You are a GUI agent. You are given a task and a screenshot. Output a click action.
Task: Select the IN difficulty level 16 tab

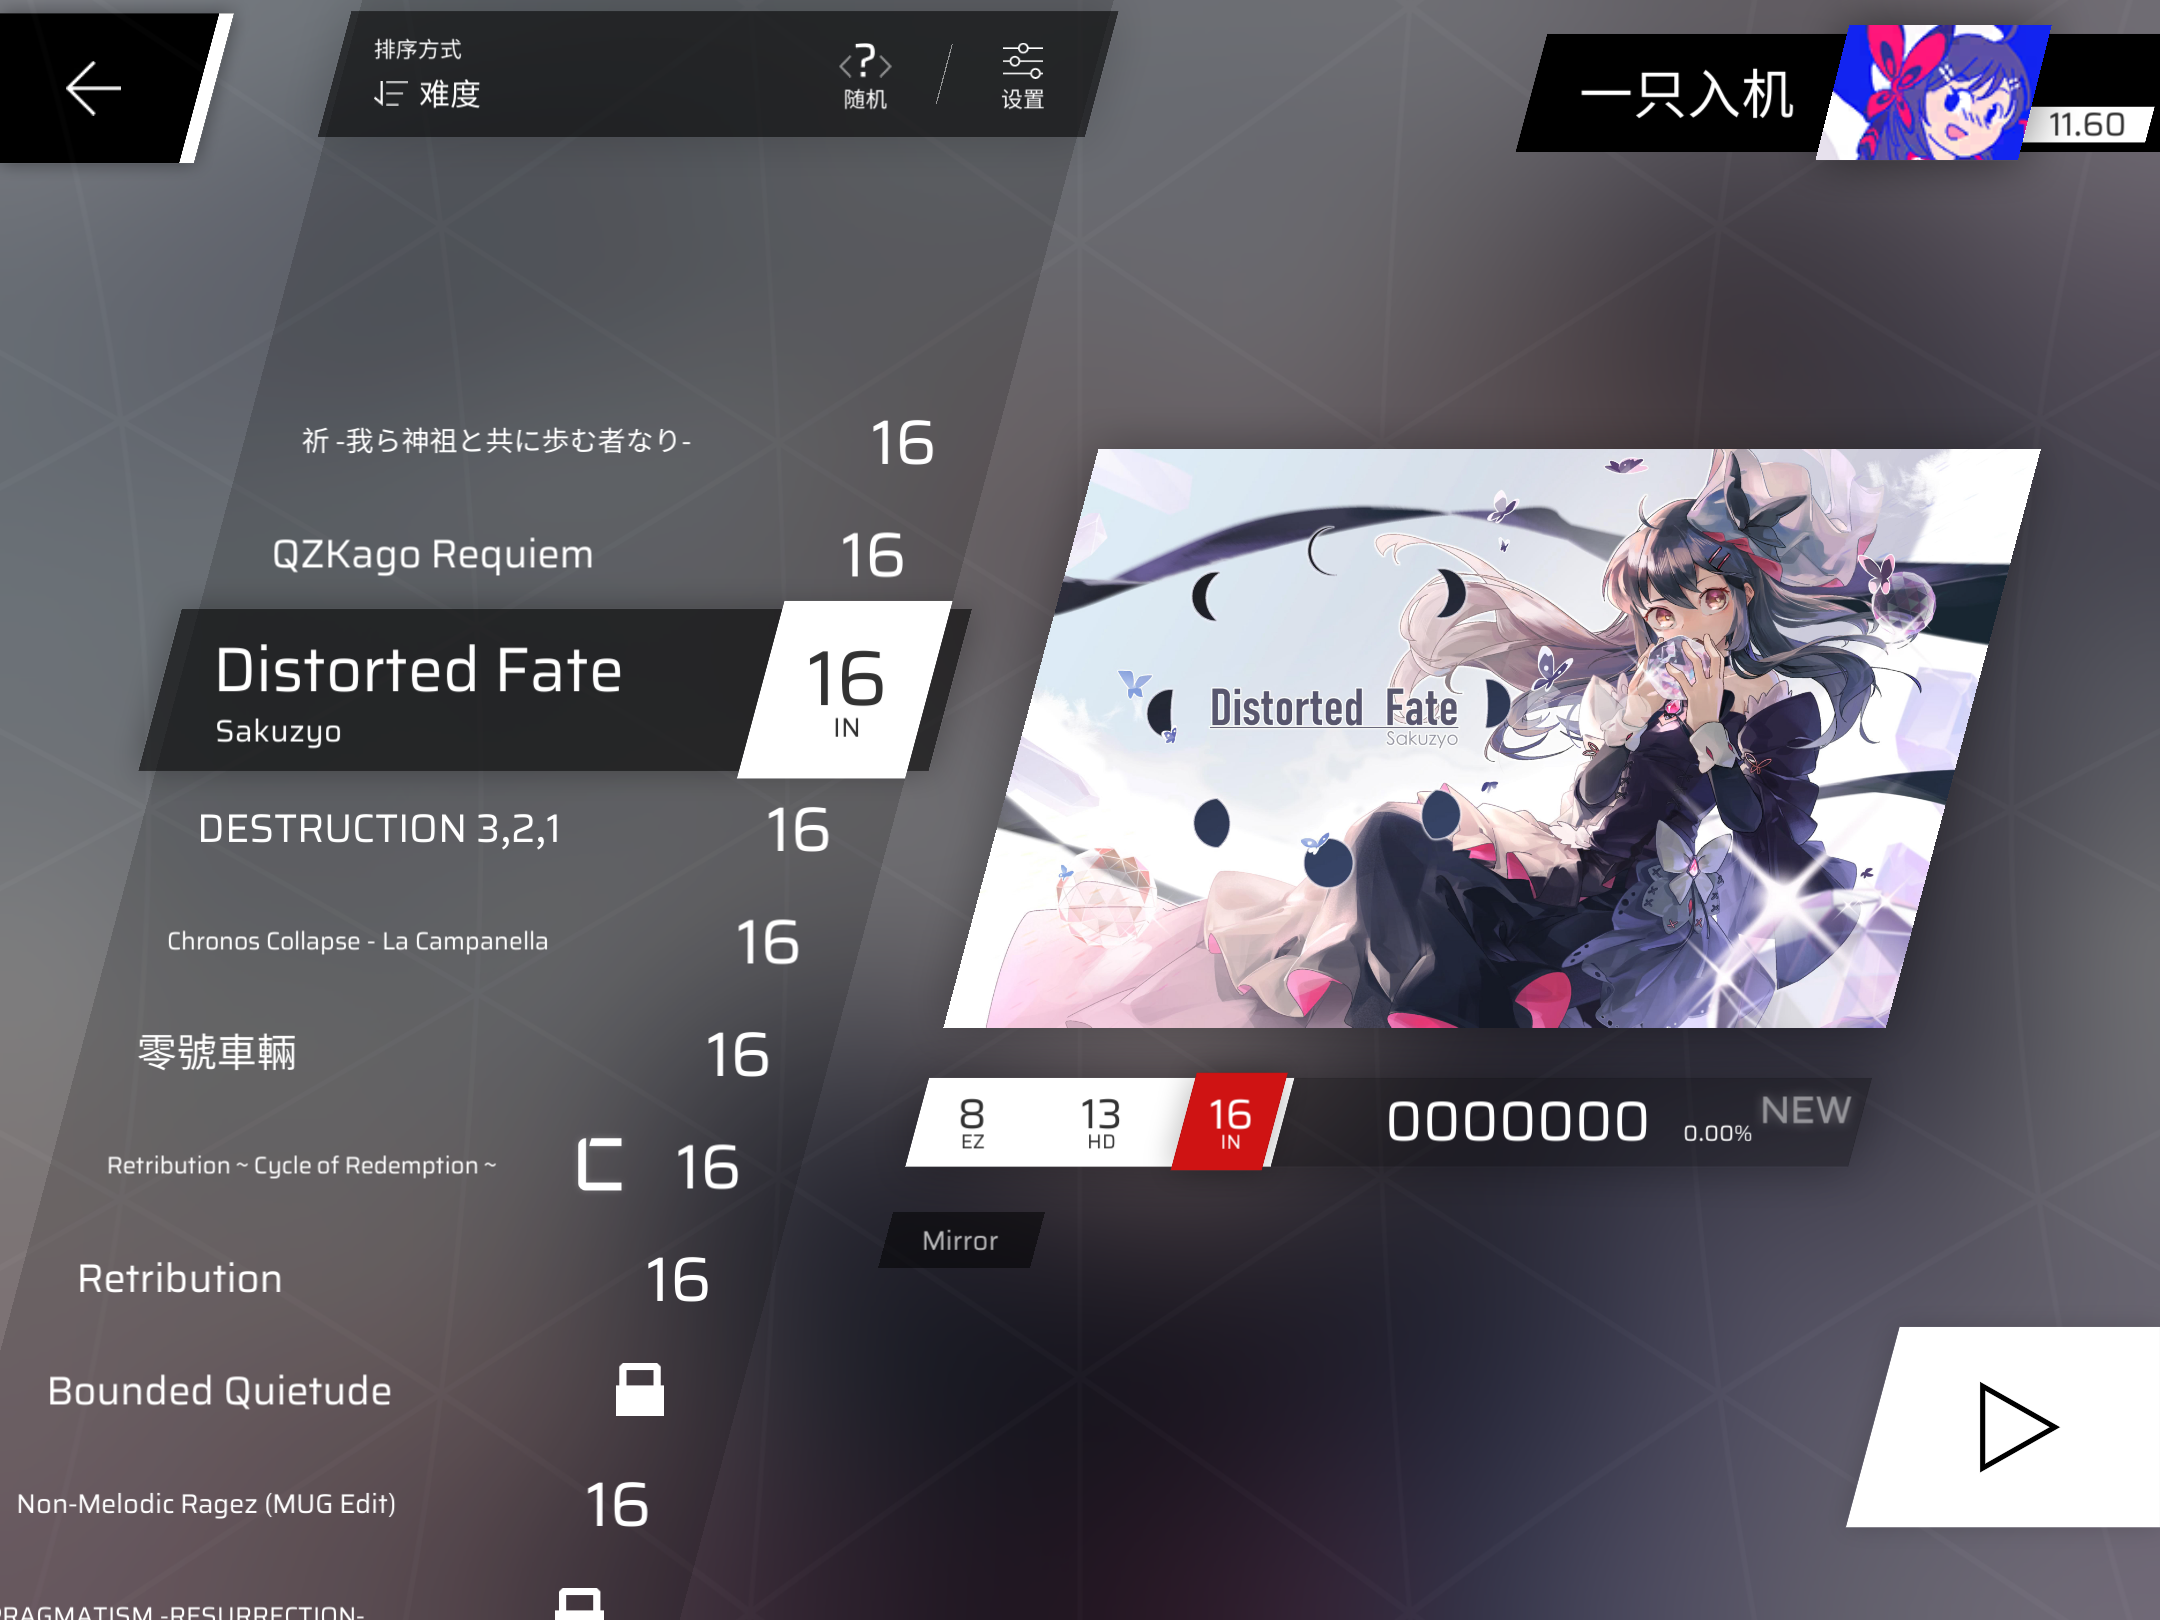(1230, 1122)
